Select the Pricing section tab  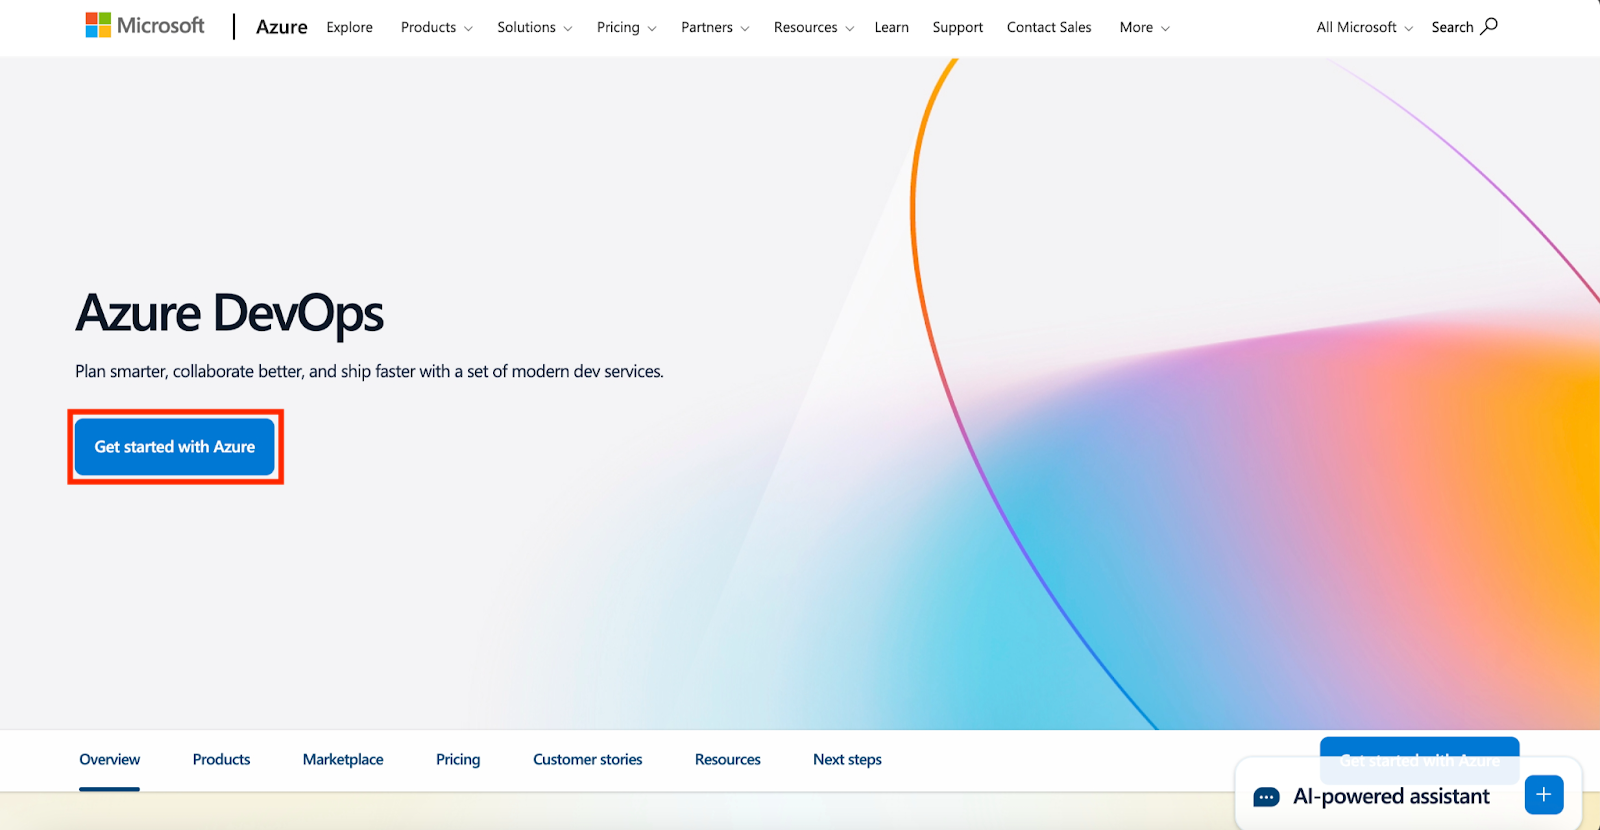[458, 760]
